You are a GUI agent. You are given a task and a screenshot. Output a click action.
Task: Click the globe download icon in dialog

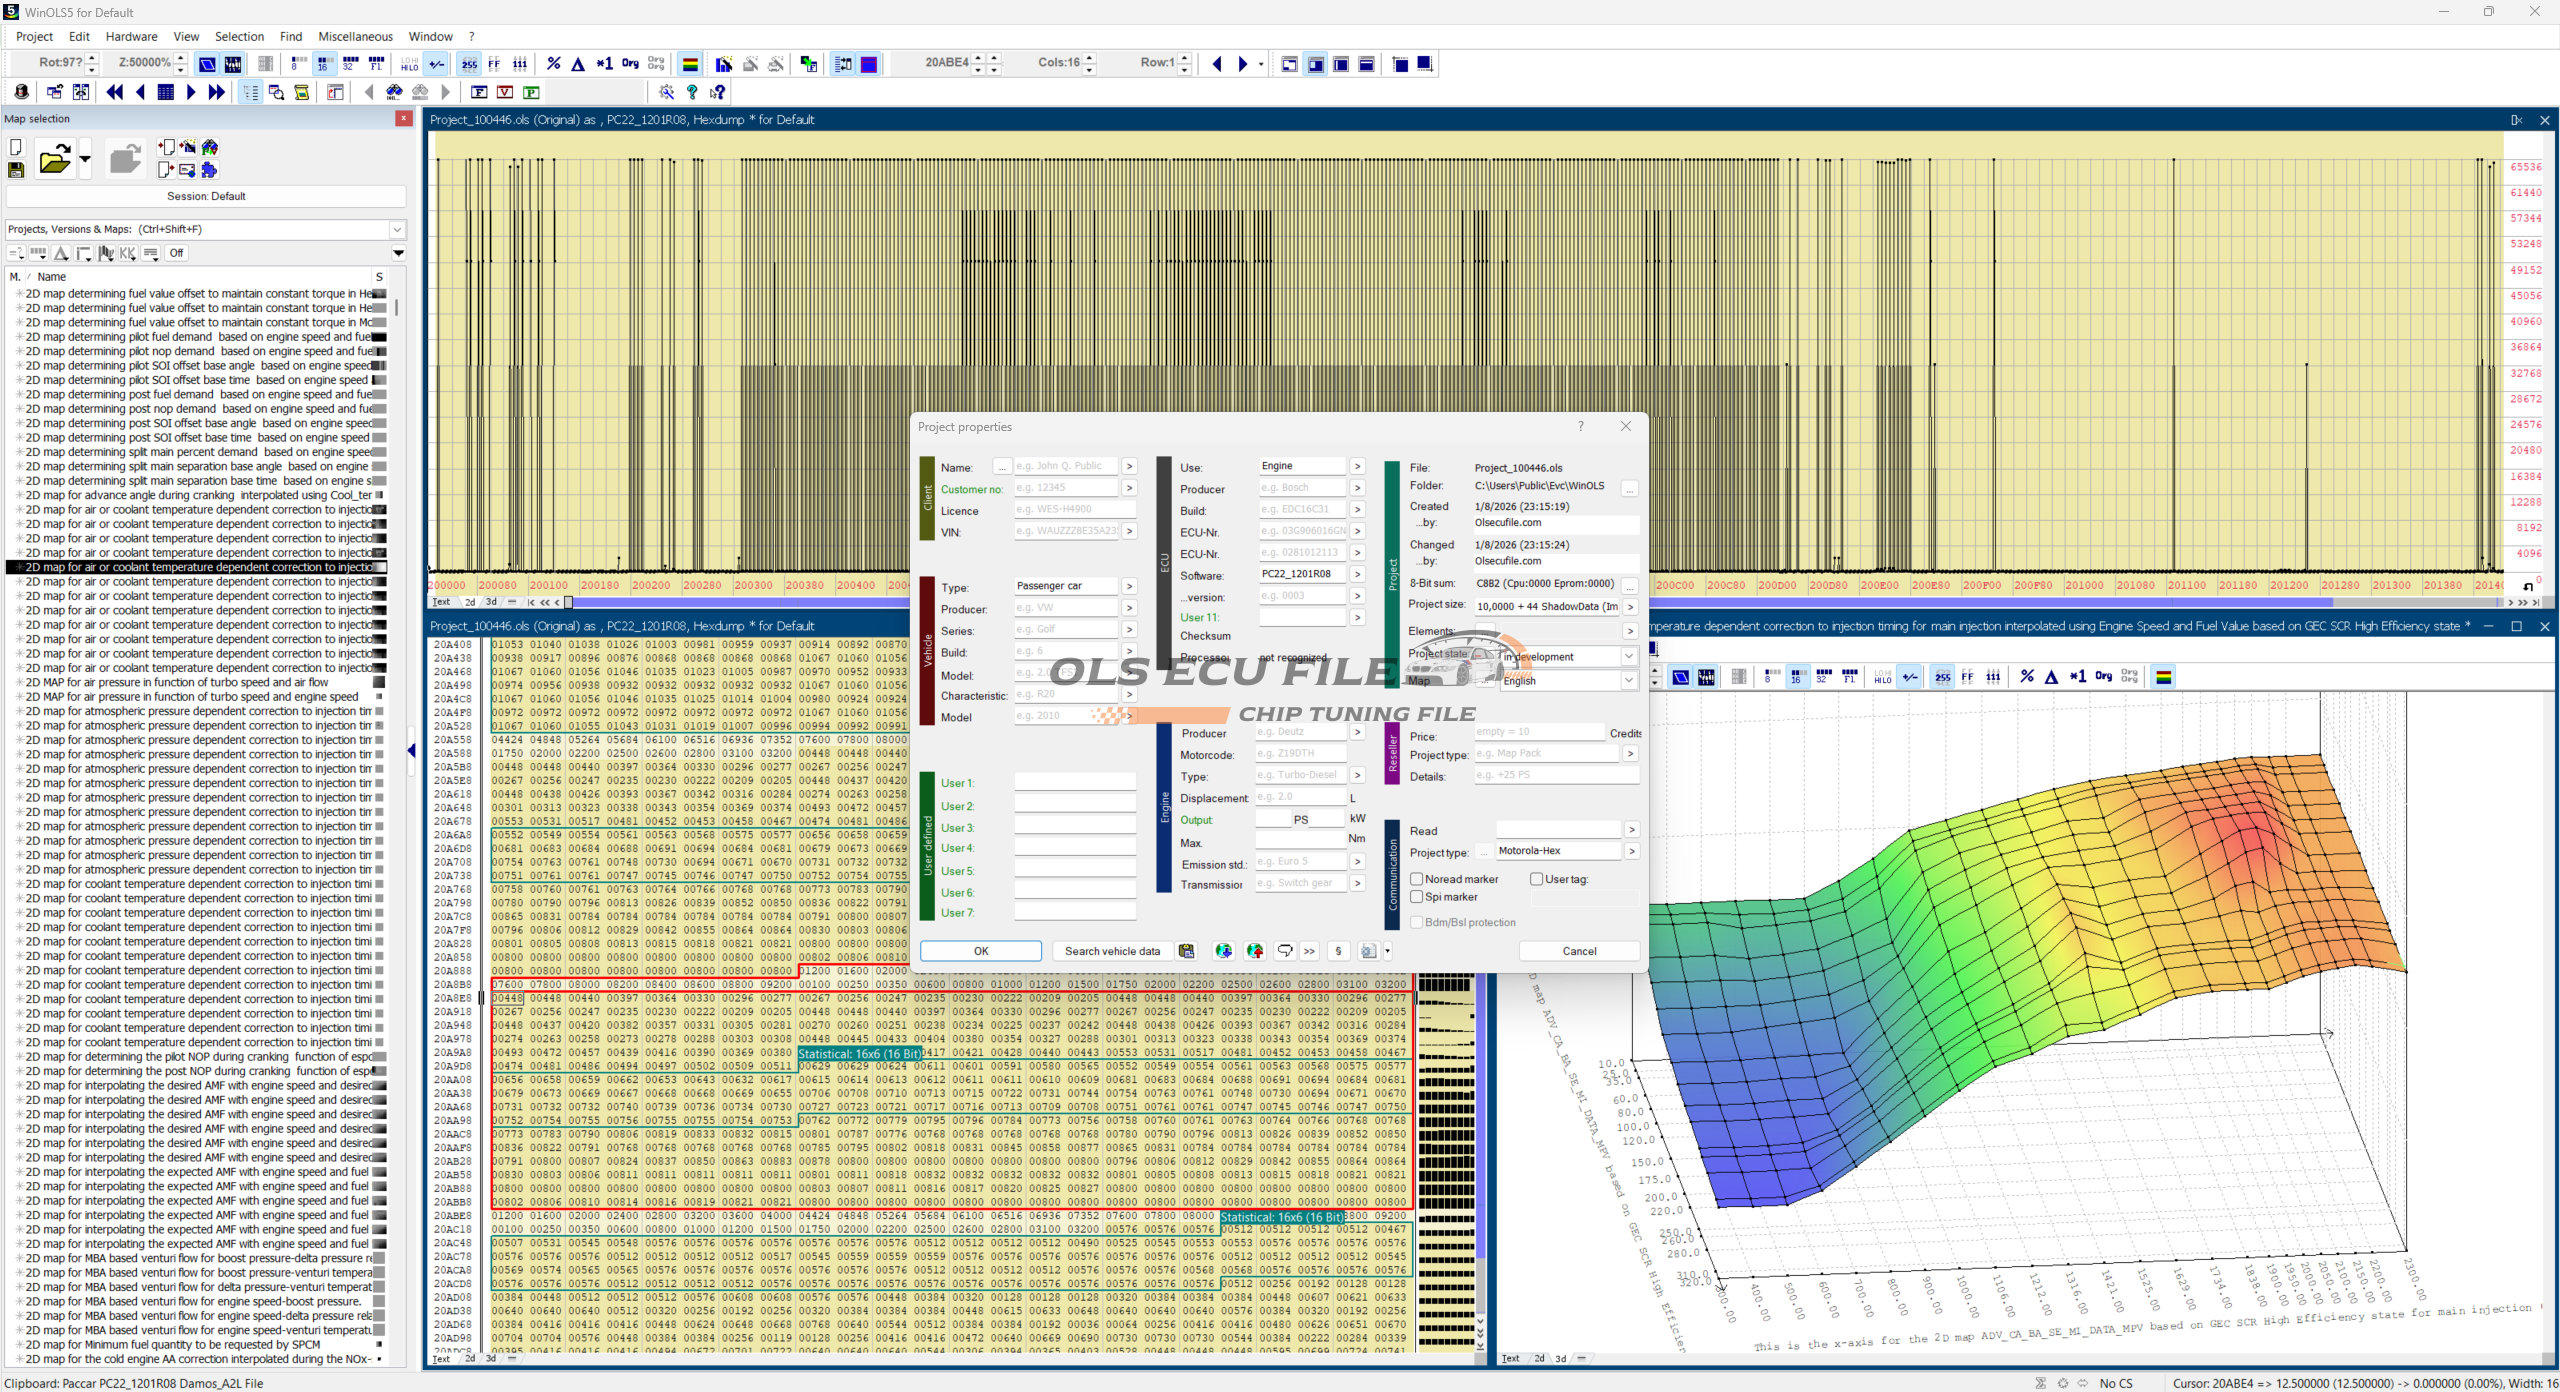click(1223, 951)
